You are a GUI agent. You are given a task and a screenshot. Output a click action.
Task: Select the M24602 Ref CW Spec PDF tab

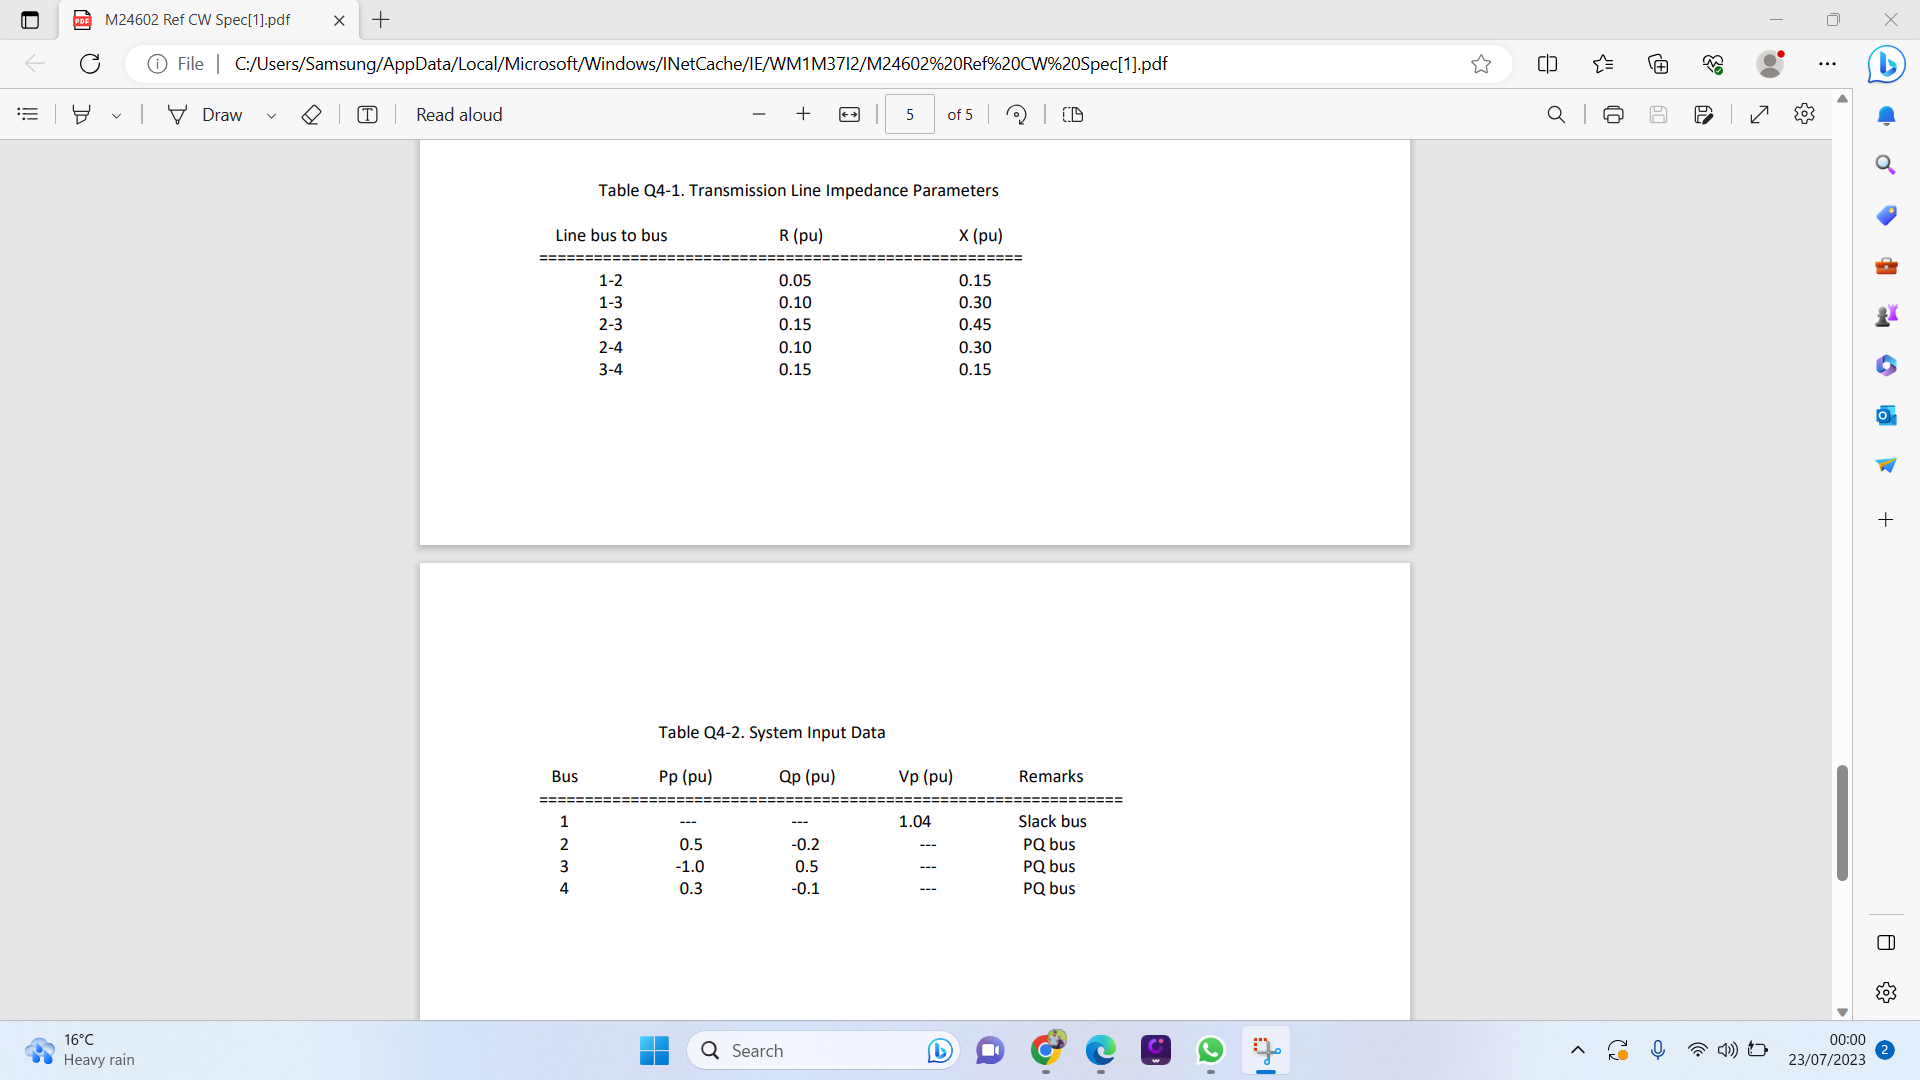click(198, 20)
